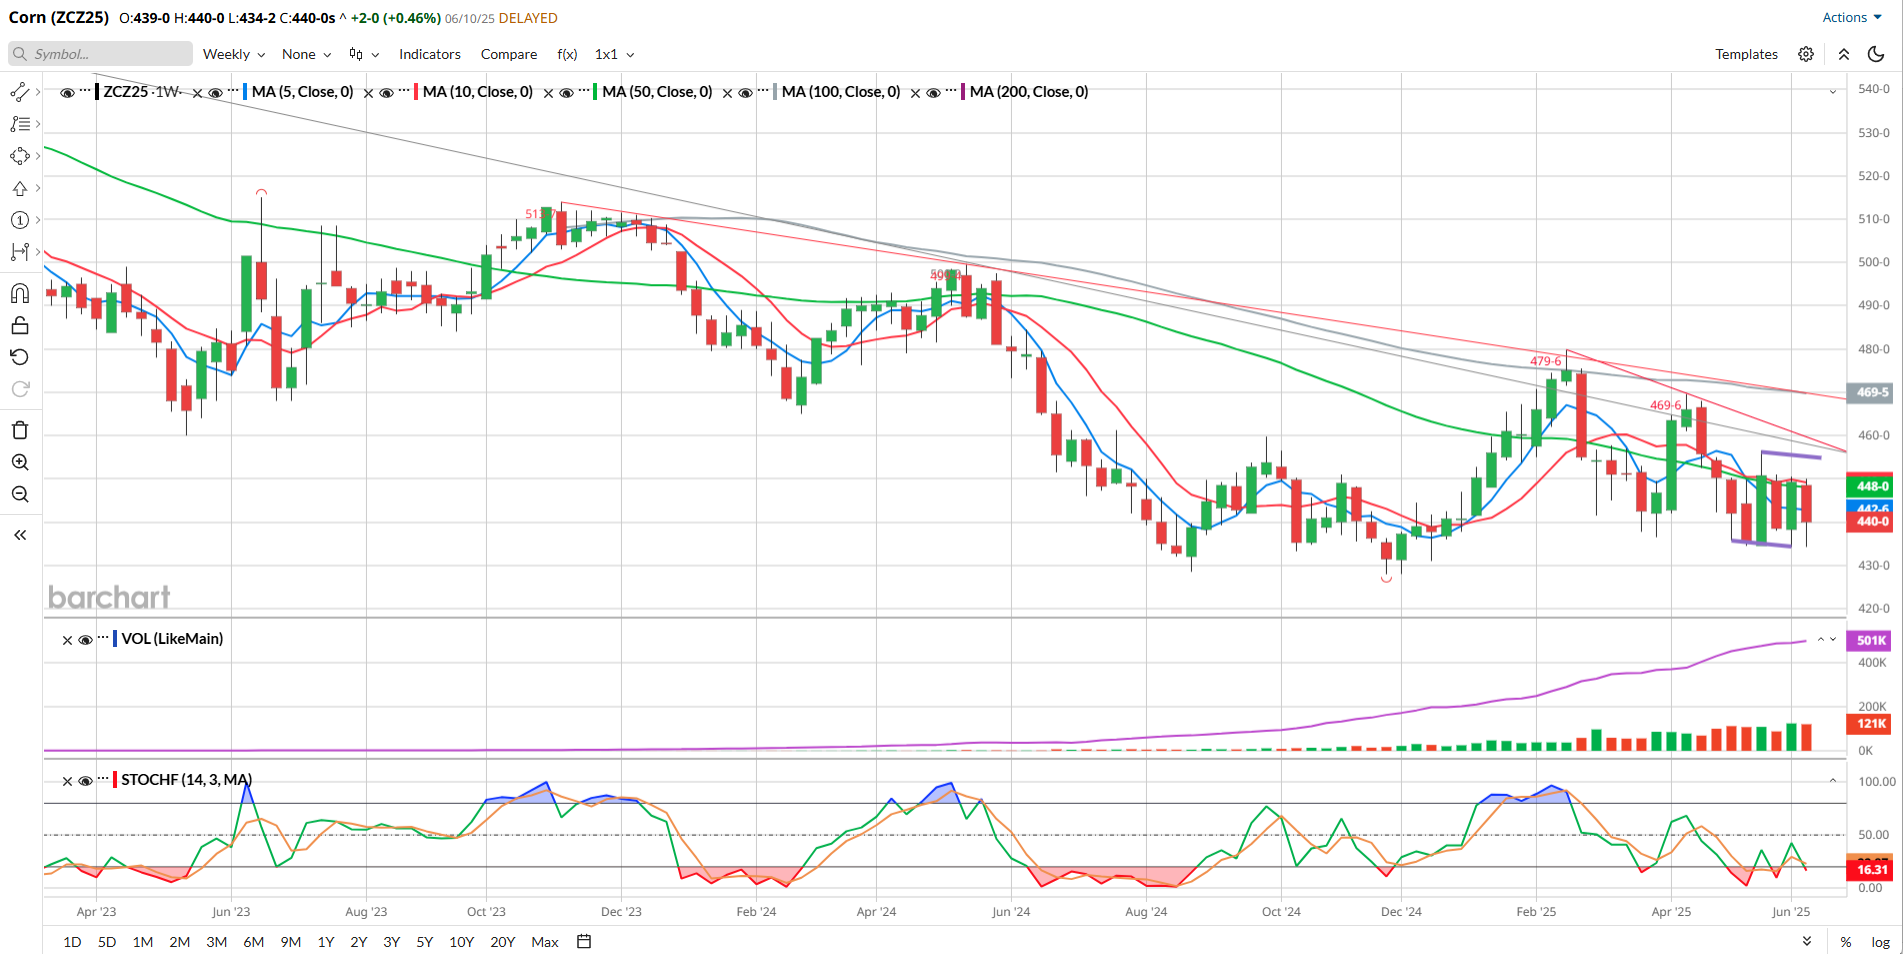1903x954 pixels.
Task: Select the 1D time range
Action: coord(72,942)
